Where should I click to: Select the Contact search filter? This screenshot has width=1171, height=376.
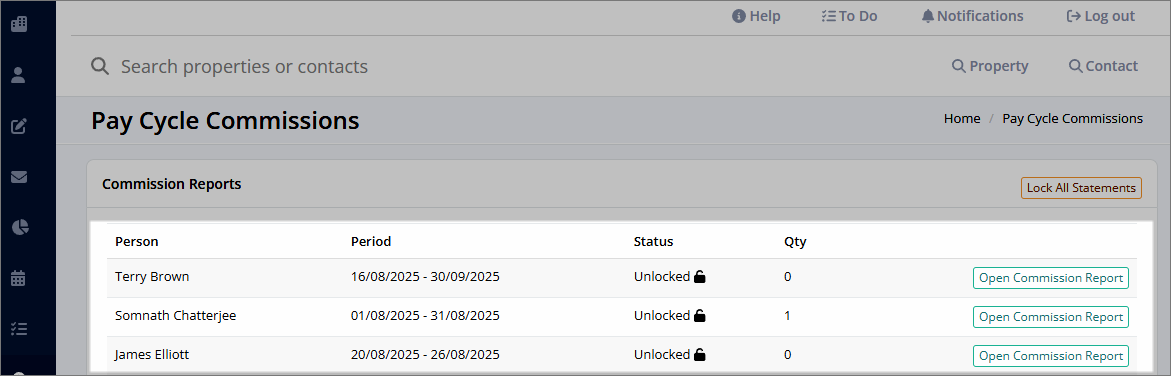1103,66
